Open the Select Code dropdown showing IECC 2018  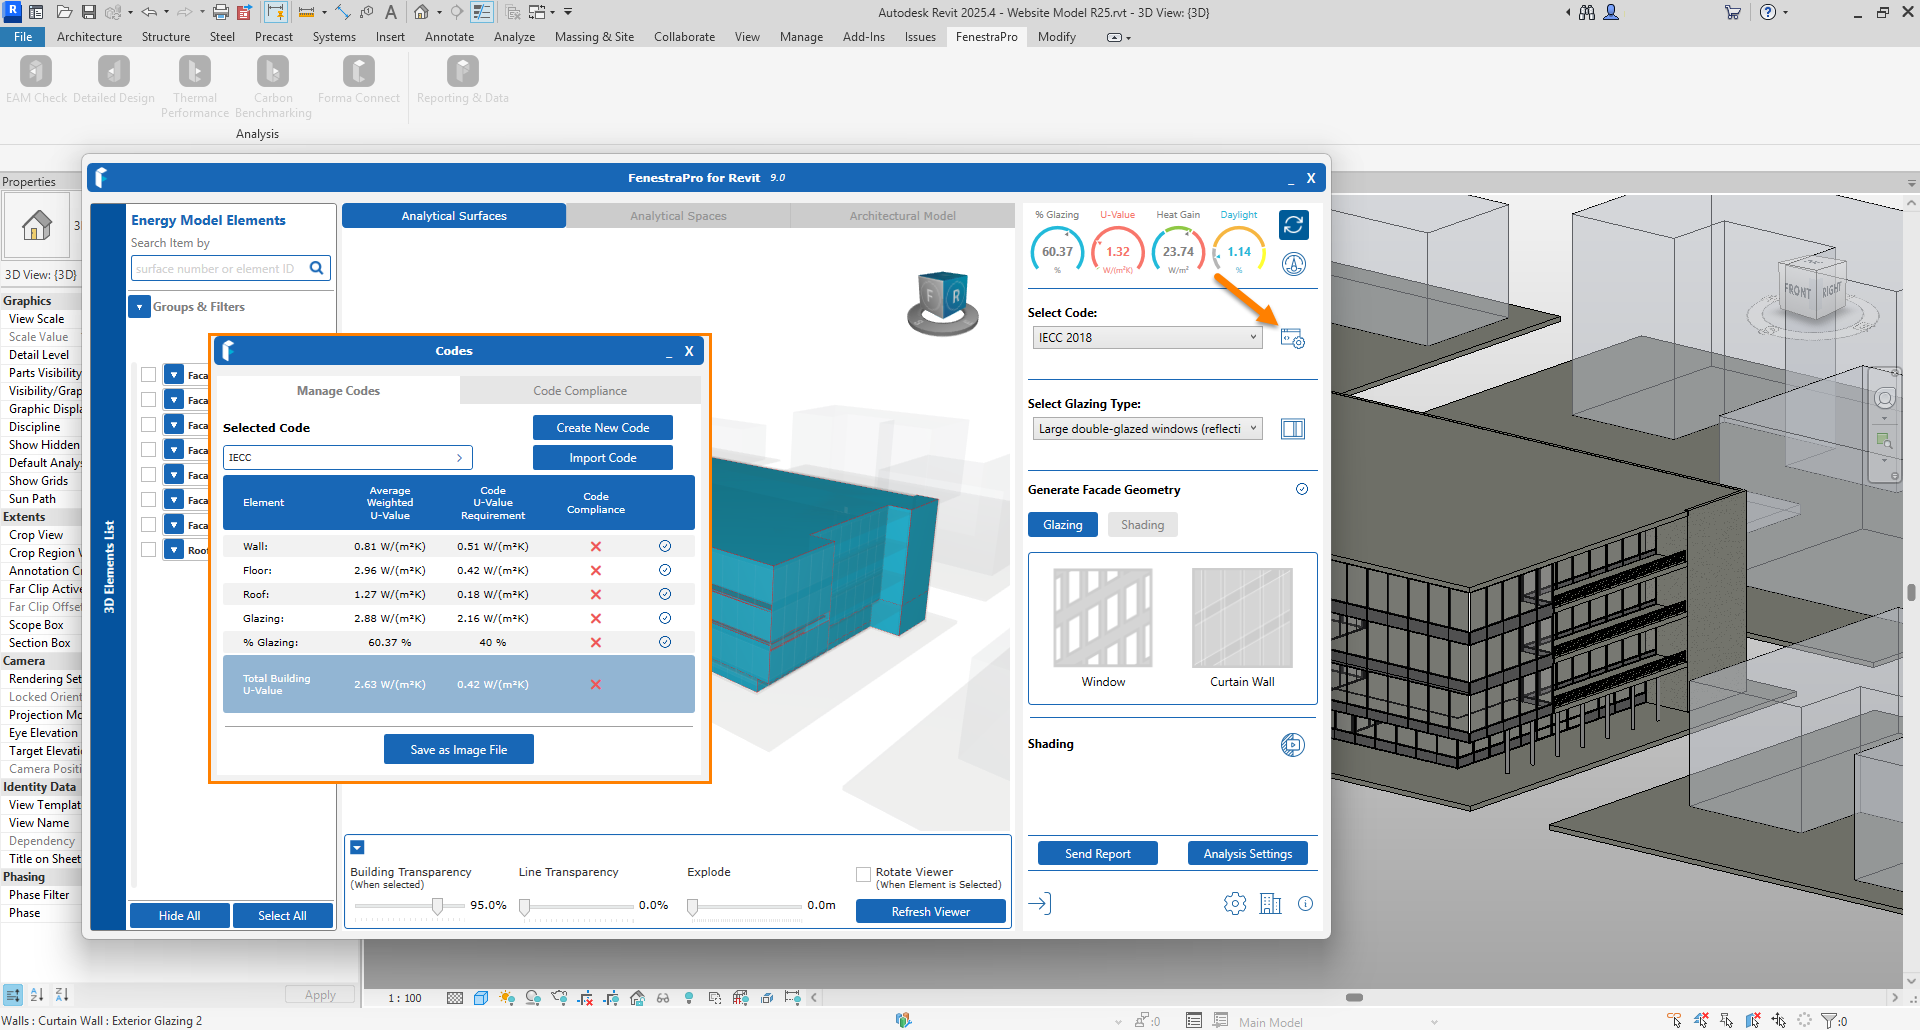tap(1147, 338)
